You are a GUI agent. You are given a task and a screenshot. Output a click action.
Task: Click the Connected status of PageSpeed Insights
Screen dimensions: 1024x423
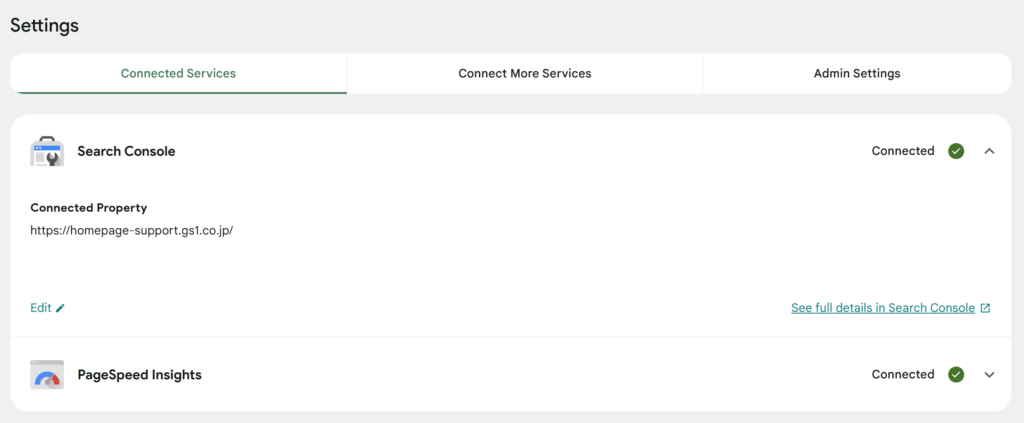903,375
